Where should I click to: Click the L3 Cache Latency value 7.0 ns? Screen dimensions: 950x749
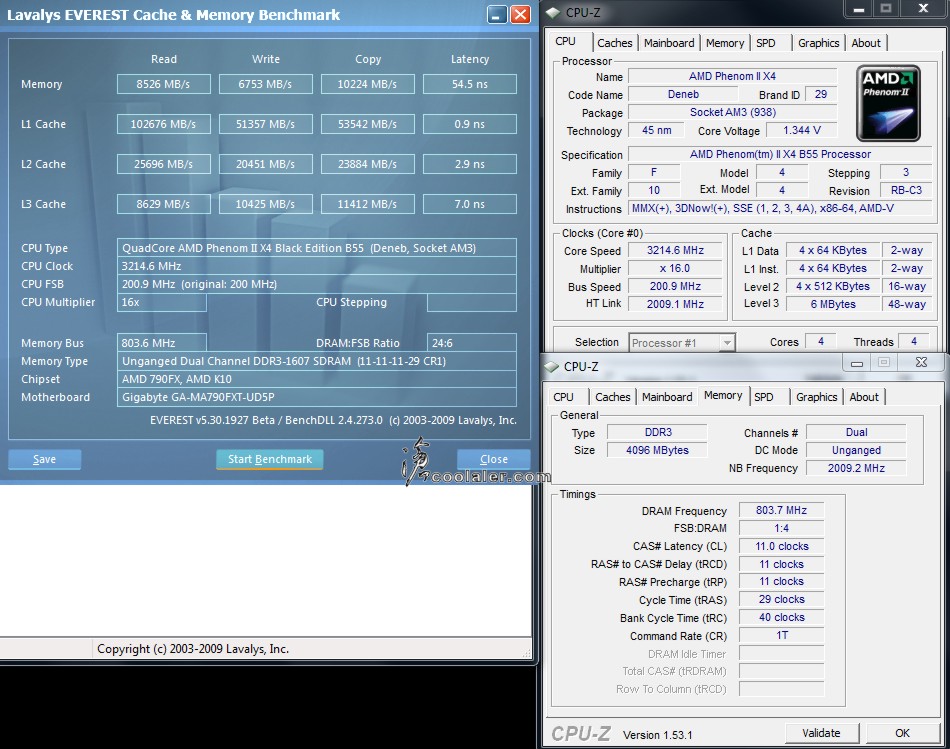pyautogui.click(x=470, y=204)
